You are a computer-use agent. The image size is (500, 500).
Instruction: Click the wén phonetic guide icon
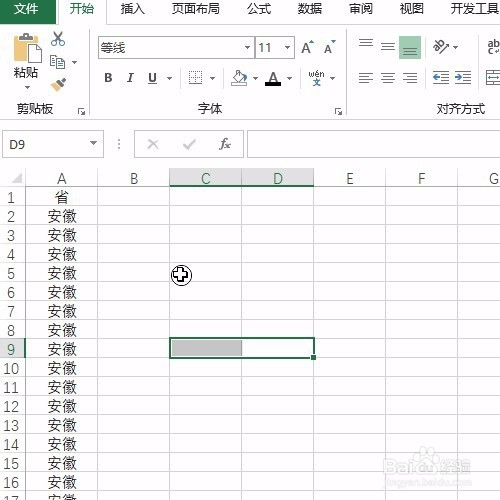pyautogui.click(x=316, y=78)
